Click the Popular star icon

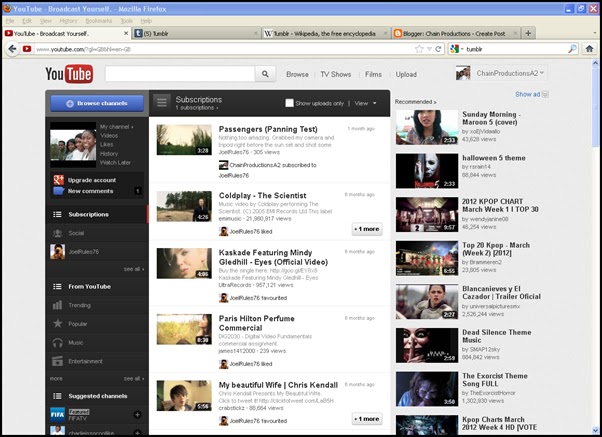[x=58, y=323]
